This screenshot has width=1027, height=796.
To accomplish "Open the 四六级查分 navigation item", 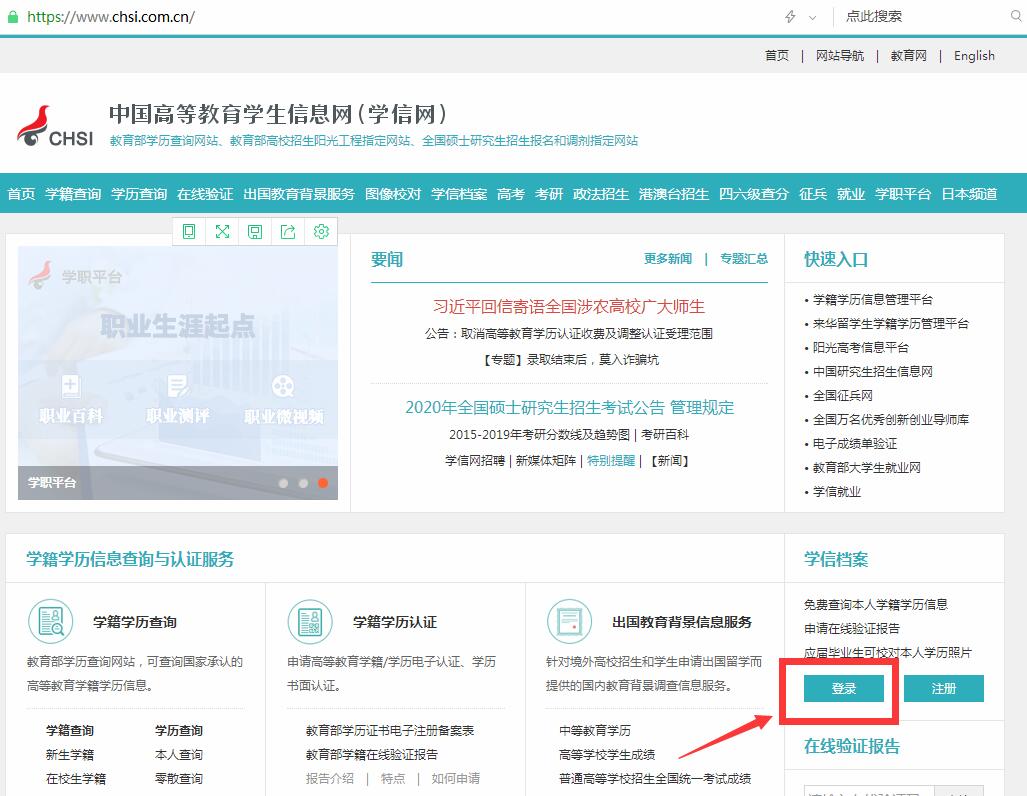I will 754,194.
